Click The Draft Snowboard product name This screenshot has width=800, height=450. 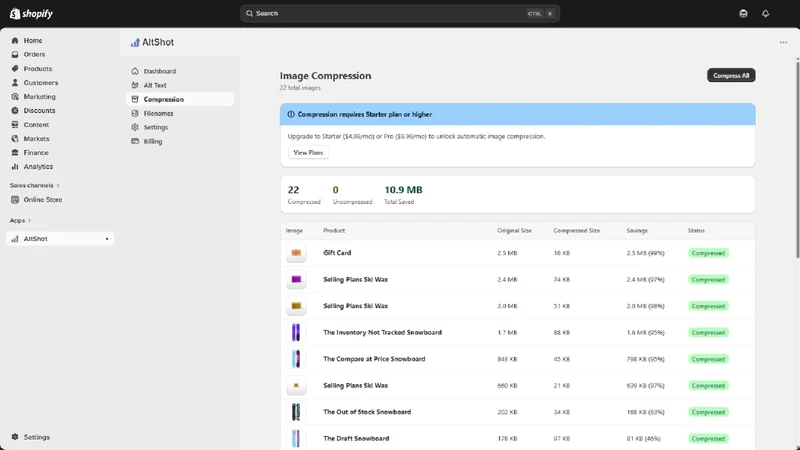click(356, 438)
